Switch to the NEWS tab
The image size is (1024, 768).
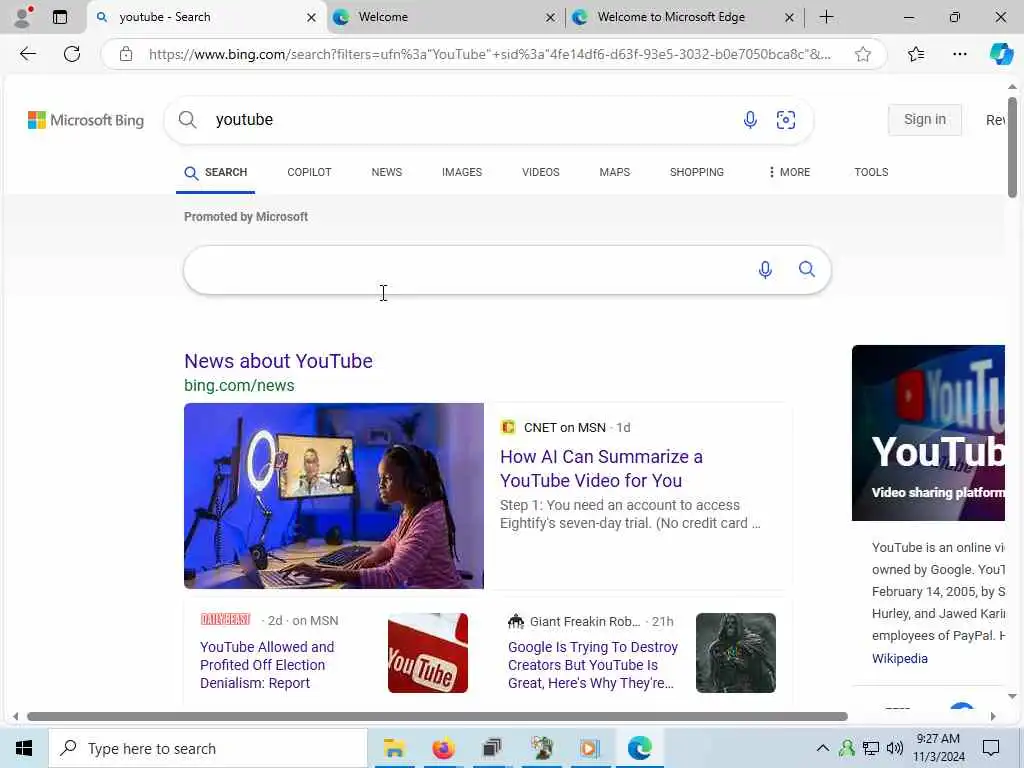pyautogui.click(x=387, y=172)
